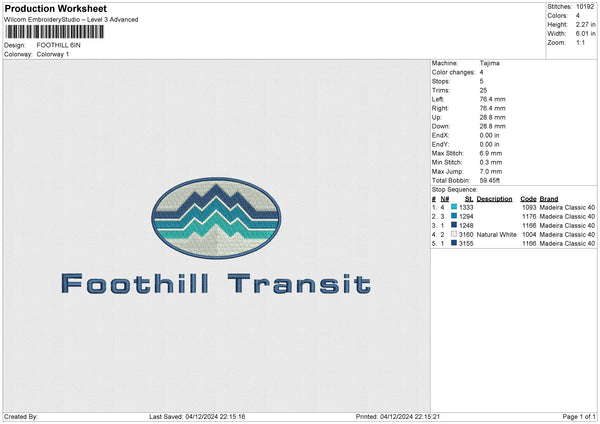Click the Stop Sequence heading
The width and height of the screenshot is (600, 424).
455,188
